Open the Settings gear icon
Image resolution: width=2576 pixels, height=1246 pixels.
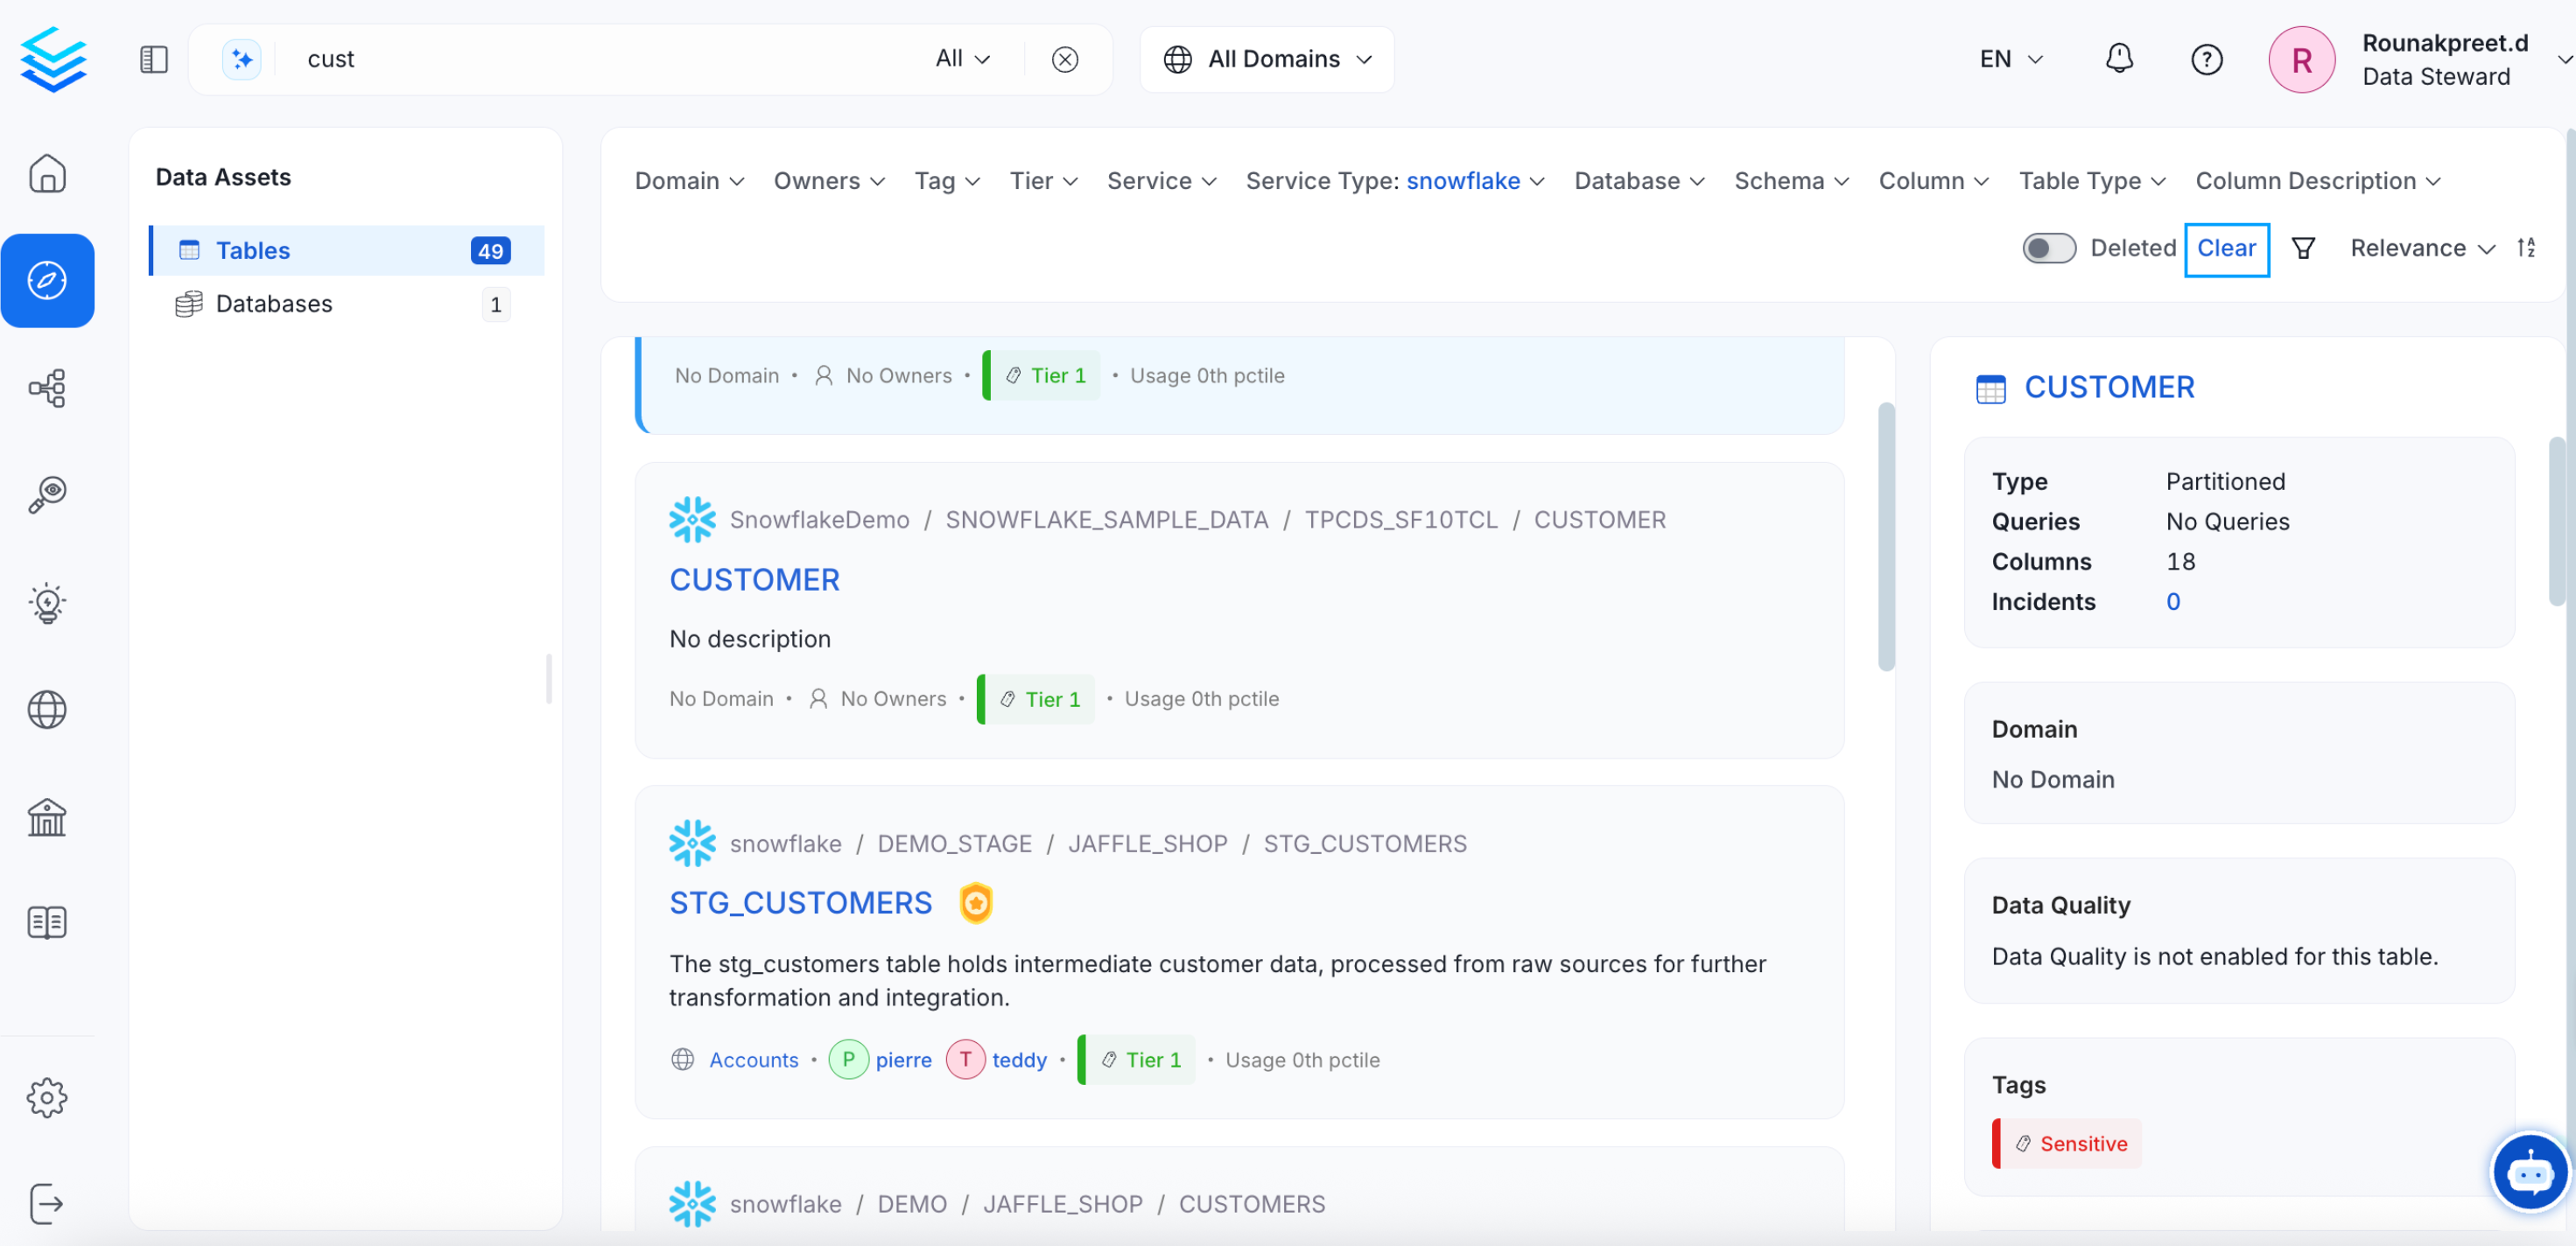[x=47, y=1098]
